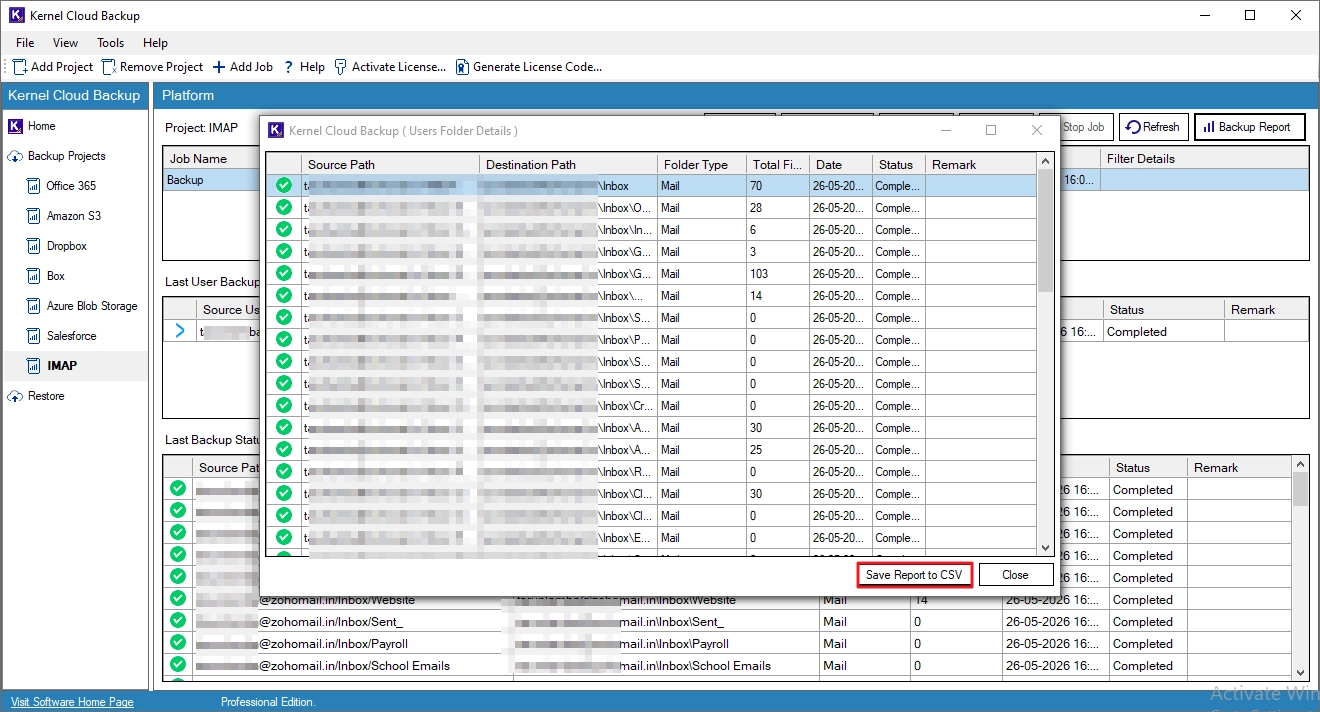Click green status icon of the \Inbox row with 70 files

pyautogui.click(x=284, y=186)
